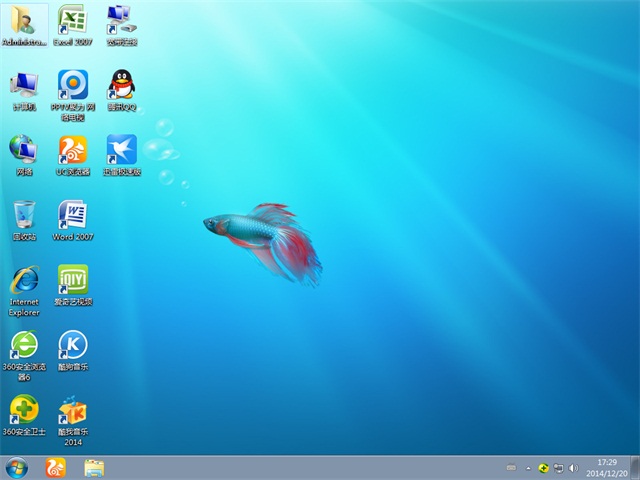This screenshot has width=640, height=480.
Task: Open the Computer (计算机) desktop icon
Action: [x=24, y=91]
